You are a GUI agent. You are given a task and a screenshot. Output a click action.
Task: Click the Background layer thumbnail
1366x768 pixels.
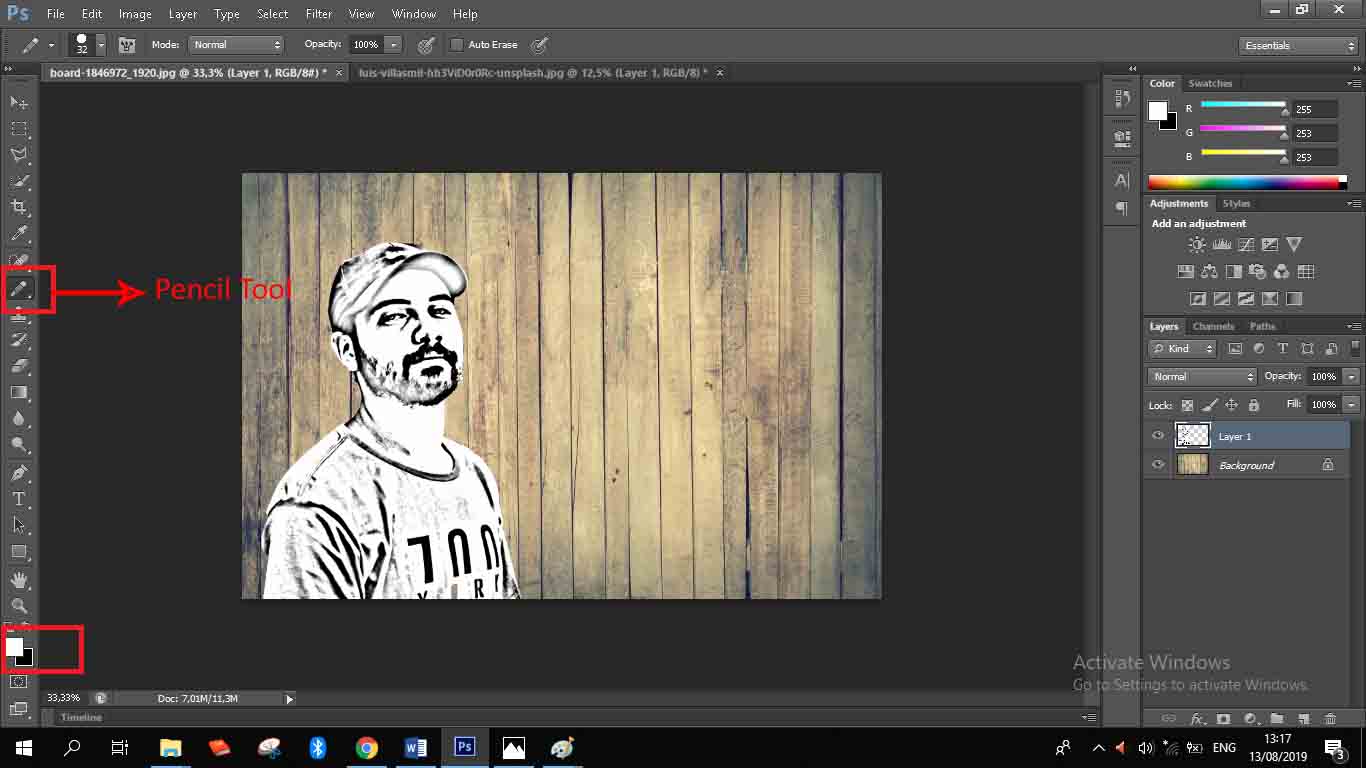(x=1192, y=465)
